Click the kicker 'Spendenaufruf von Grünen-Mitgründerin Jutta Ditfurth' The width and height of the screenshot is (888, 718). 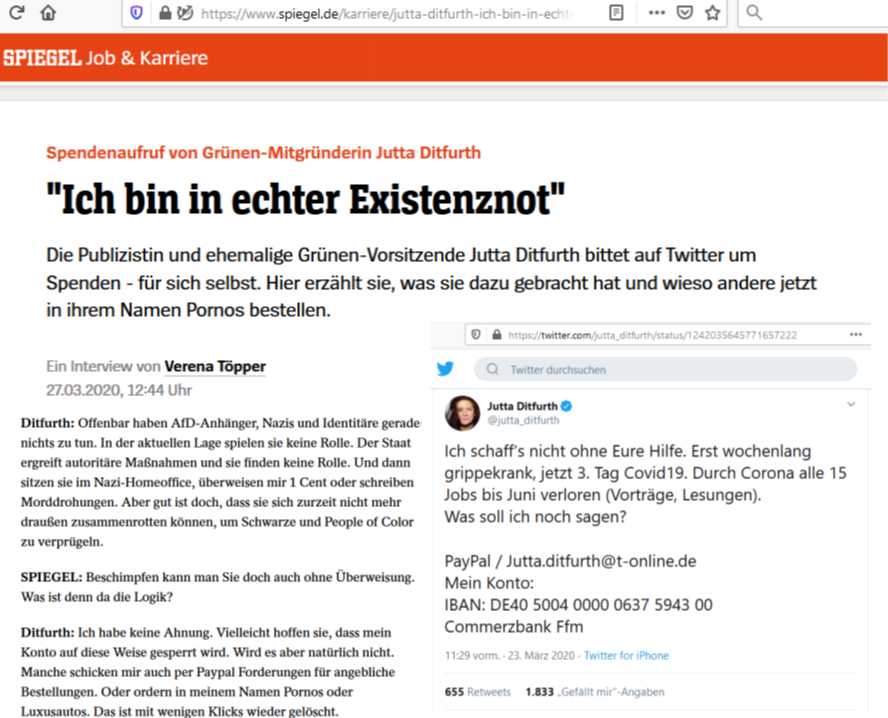[263, 153]
